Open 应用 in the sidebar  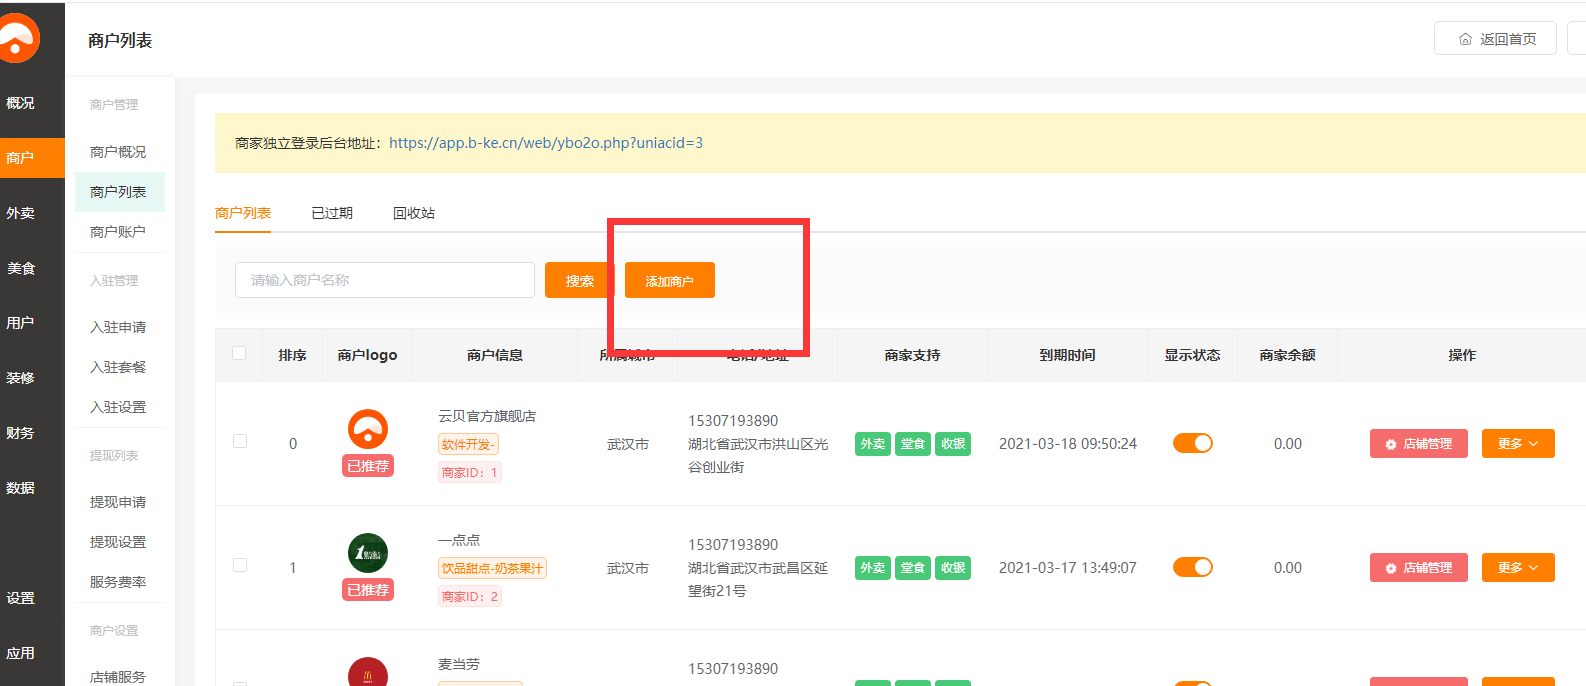click(20, 653)
